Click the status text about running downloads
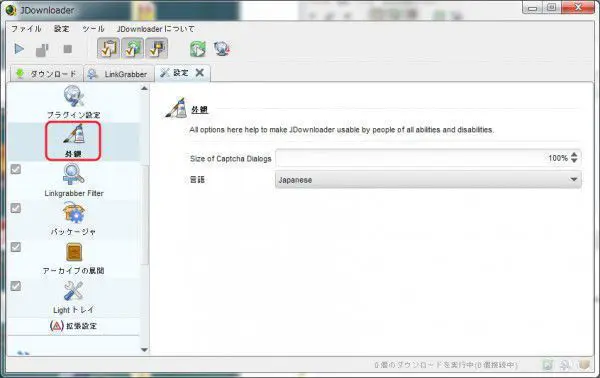This screenshot has width=600, height=378. pos(446,365)
